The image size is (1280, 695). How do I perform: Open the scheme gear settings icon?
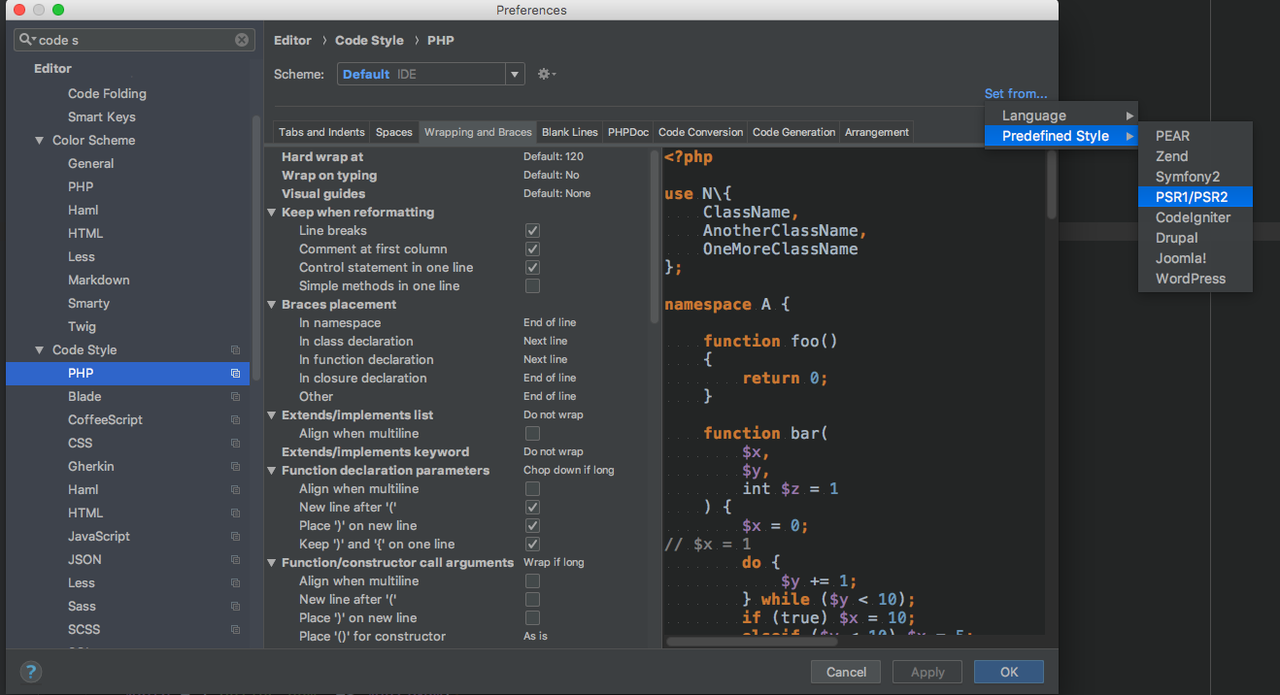(x=546, y=74)
